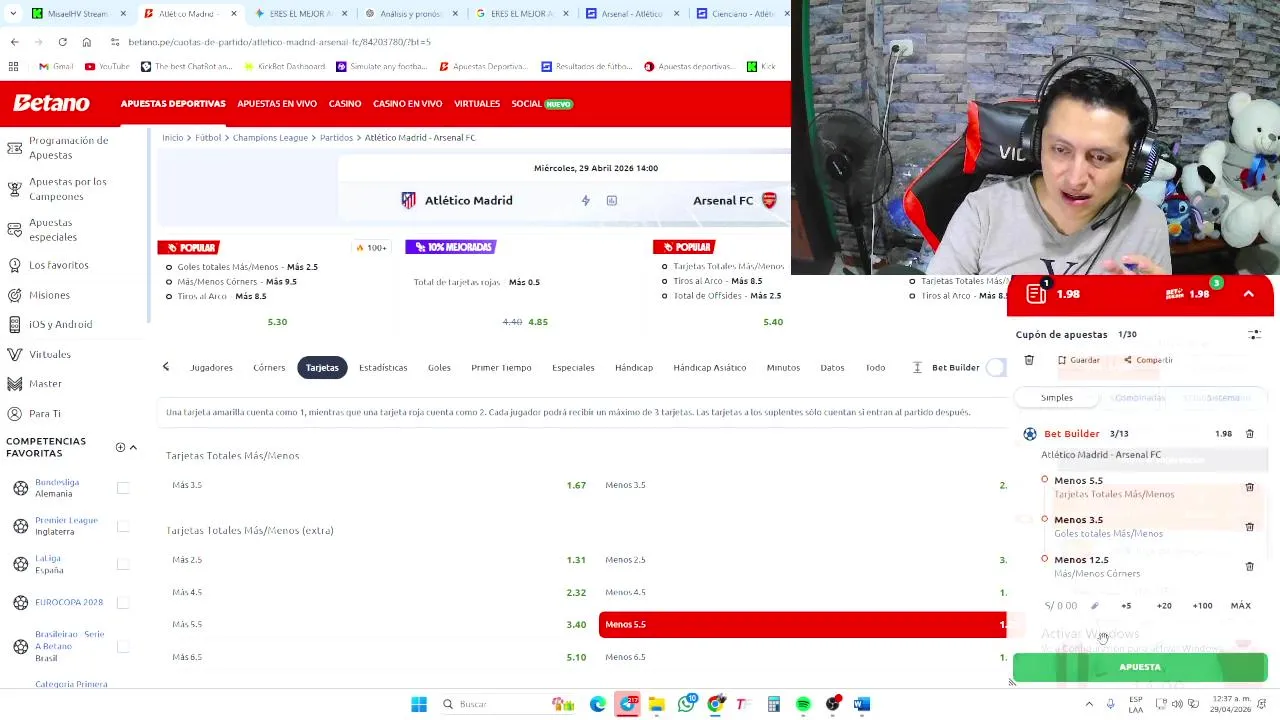Click the pencil icon beside the stake amount
This screenshot has height=720, width=1280.
pyautogui.click(x=1094, y=606)
